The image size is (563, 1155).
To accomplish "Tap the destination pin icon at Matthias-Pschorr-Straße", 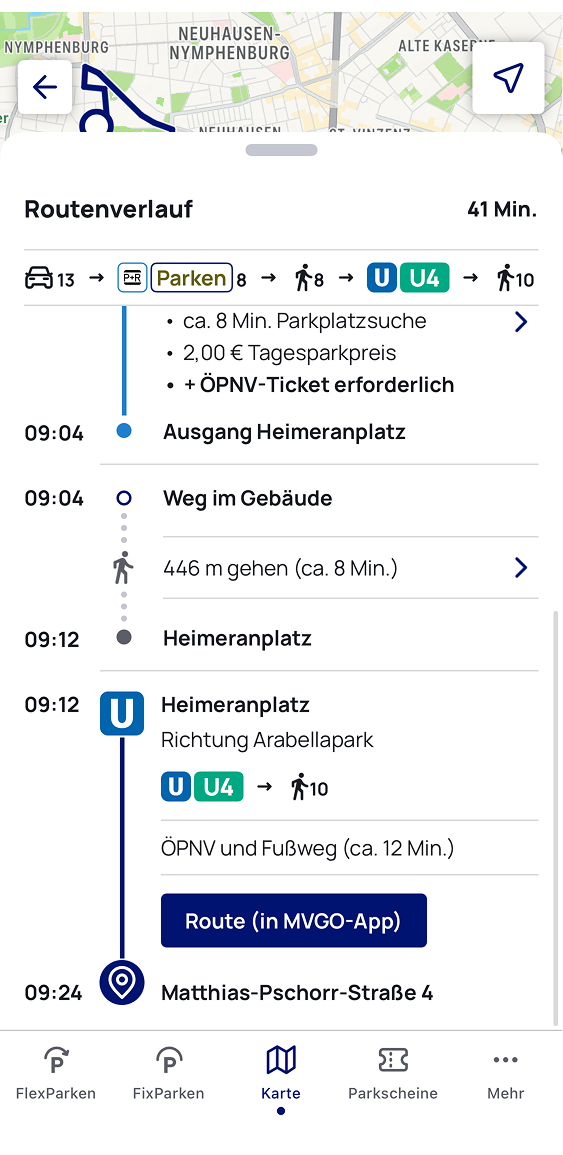I will (x=122, y=981).
